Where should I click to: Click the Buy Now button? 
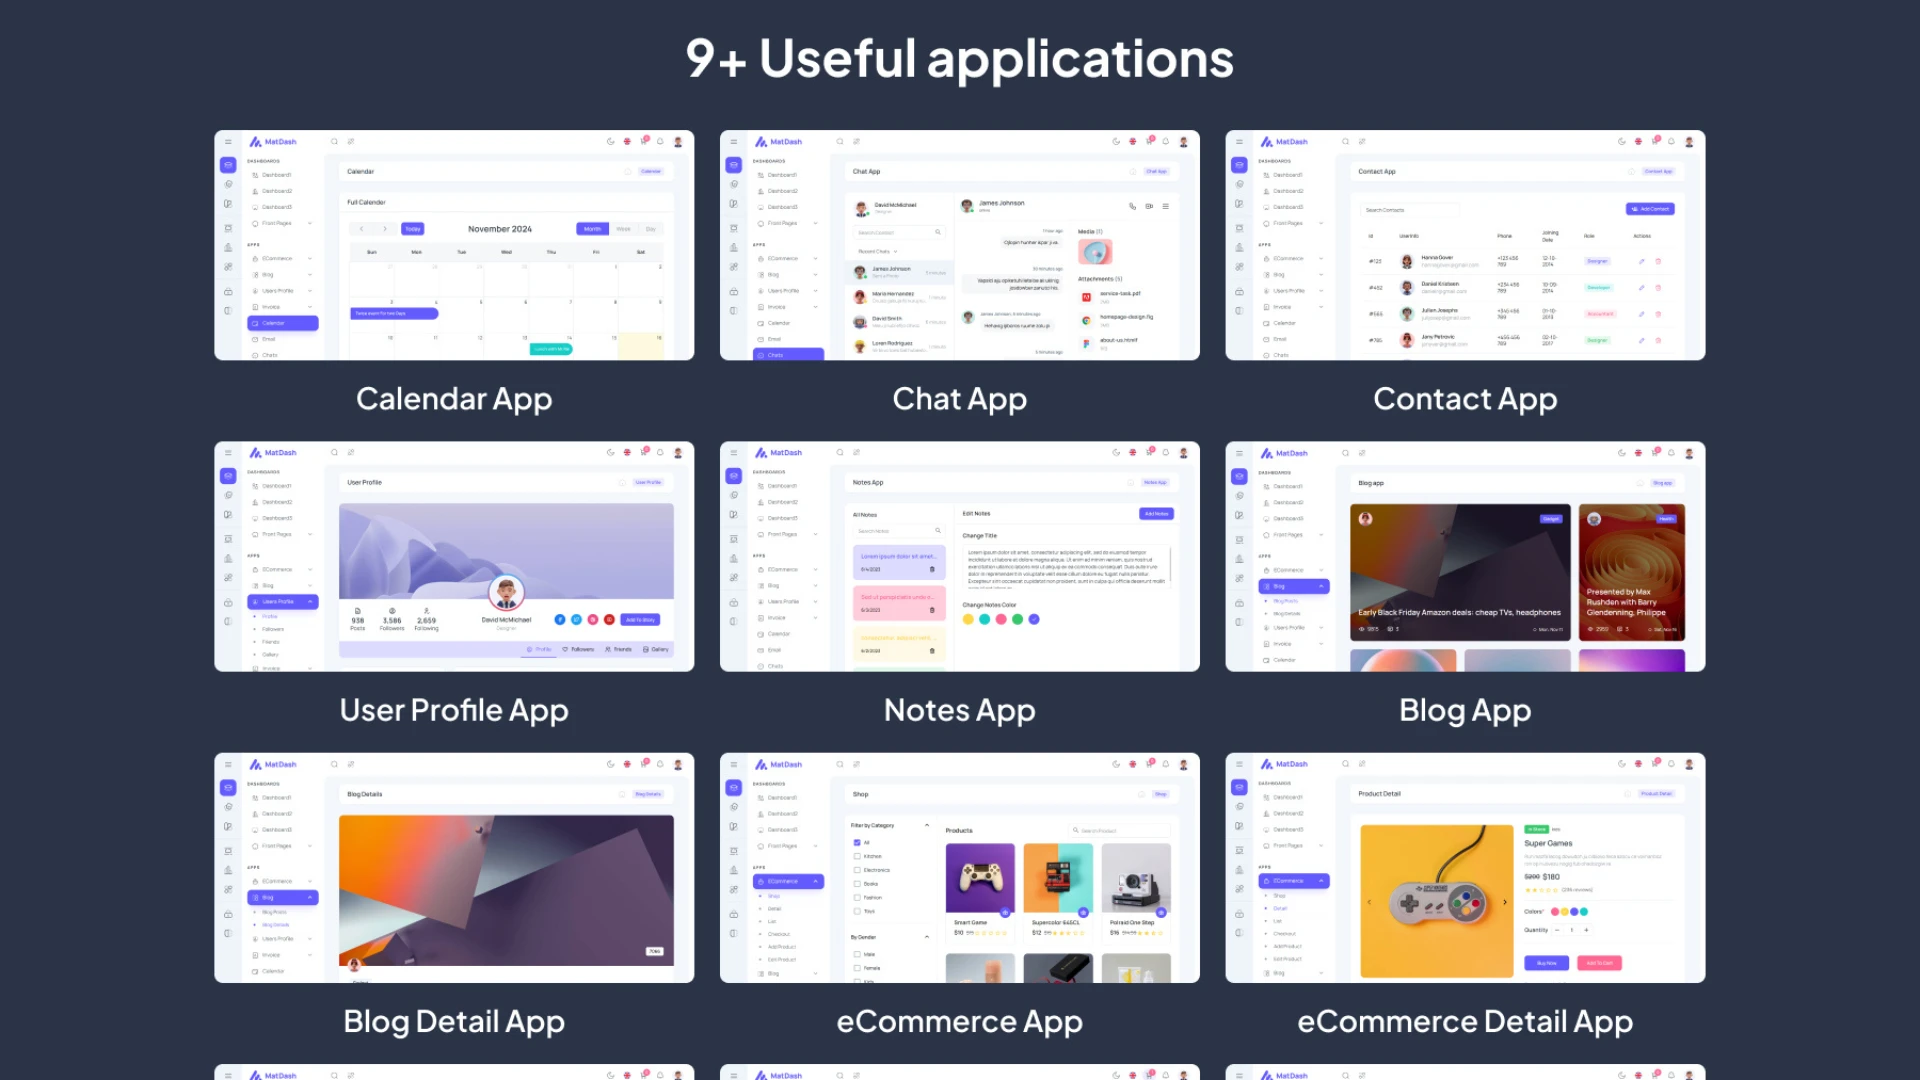(1546, 963)
